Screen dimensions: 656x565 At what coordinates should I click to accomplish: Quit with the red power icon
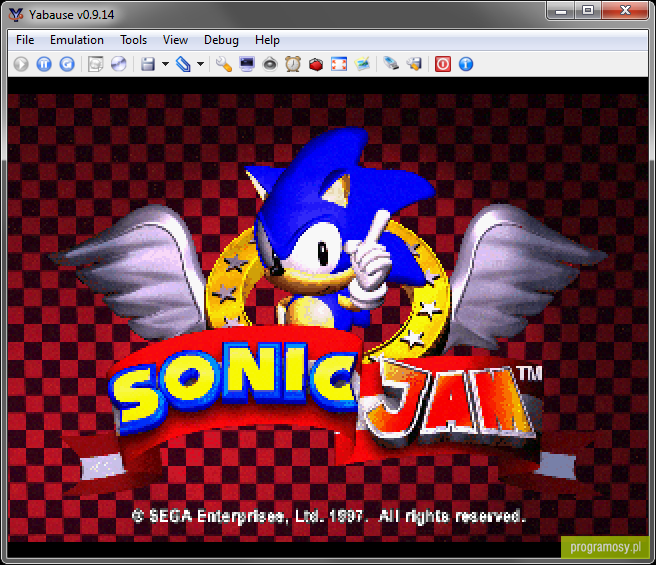(x=443, y=64)
